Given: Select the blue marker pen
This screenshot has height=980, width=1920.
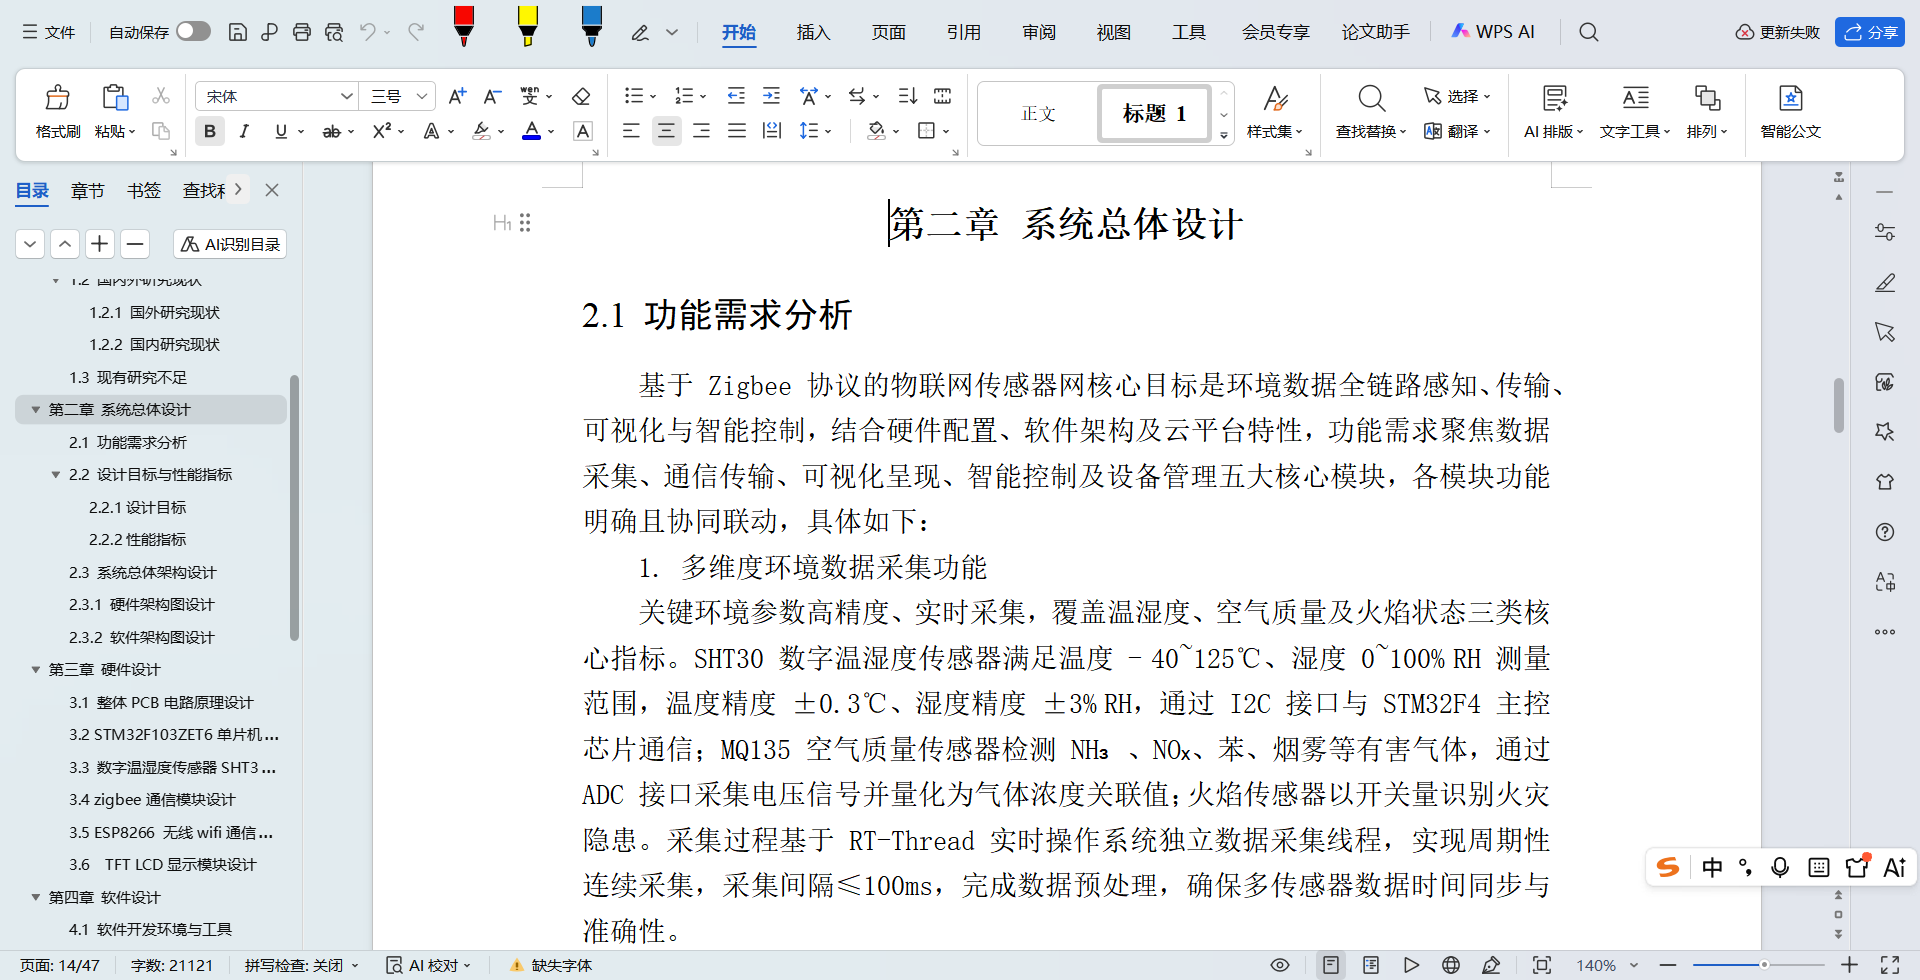Looking at the screenshot, I should (x=592, y=26).
